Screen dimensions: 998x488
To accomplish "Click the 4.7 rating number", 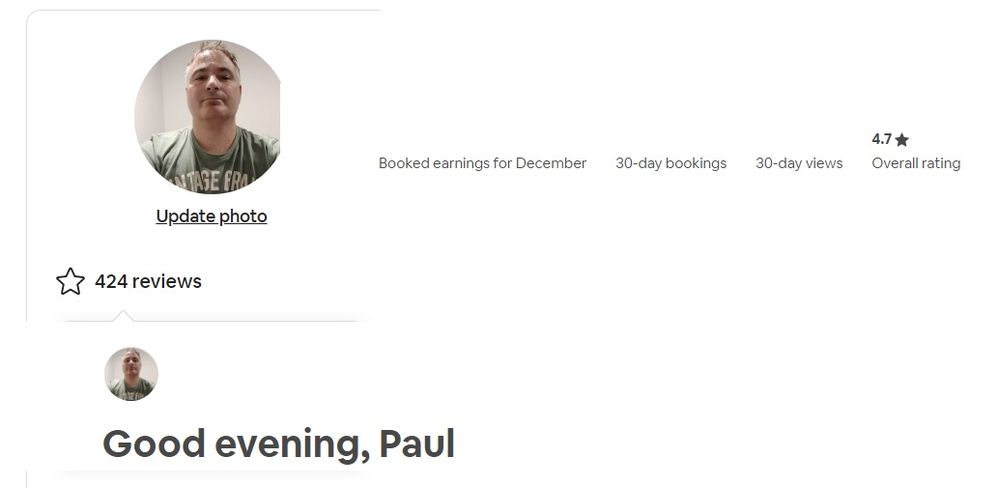I will pyautogui.click(x=881, y=140).
